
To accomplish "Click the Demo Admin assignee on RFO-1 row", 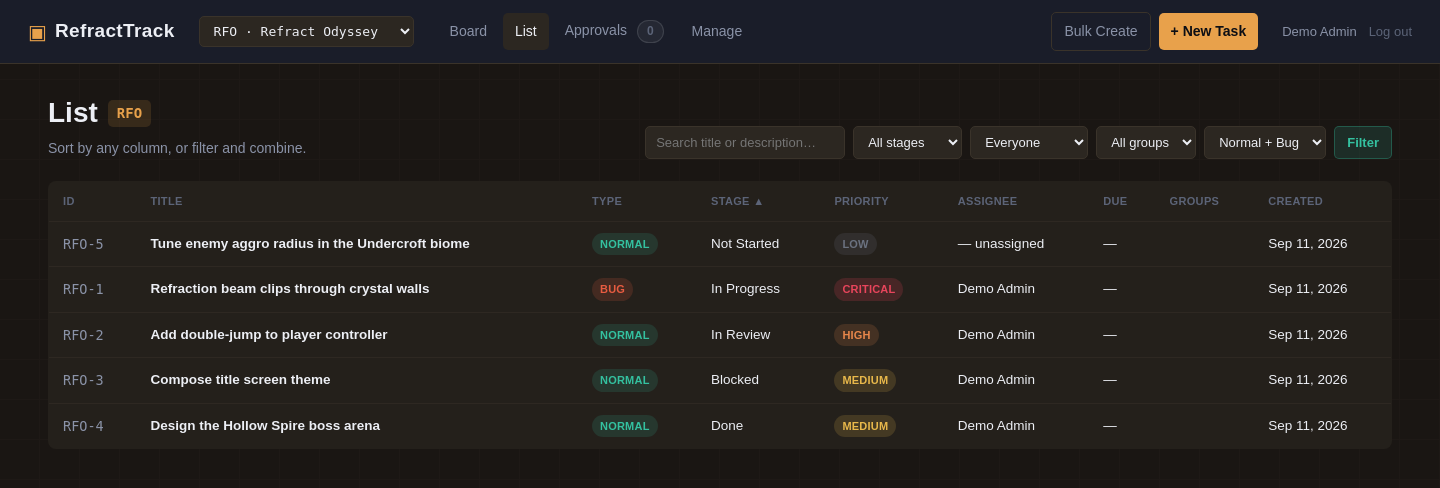I will (x=996, y=288).
